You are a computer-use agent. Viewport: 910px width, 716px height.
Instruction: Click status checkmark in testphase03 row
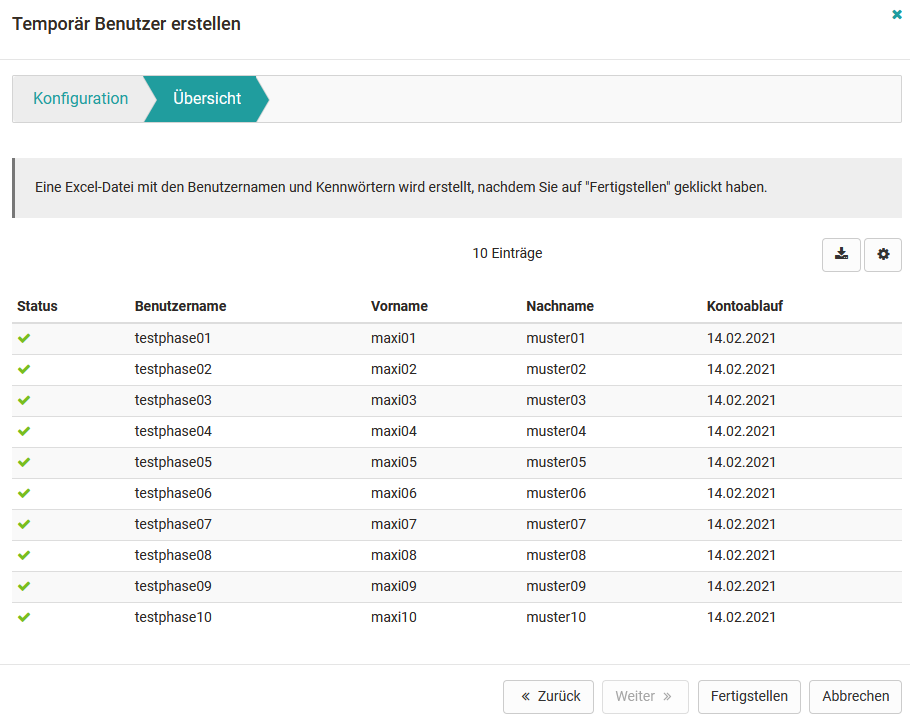coord(24,400)
